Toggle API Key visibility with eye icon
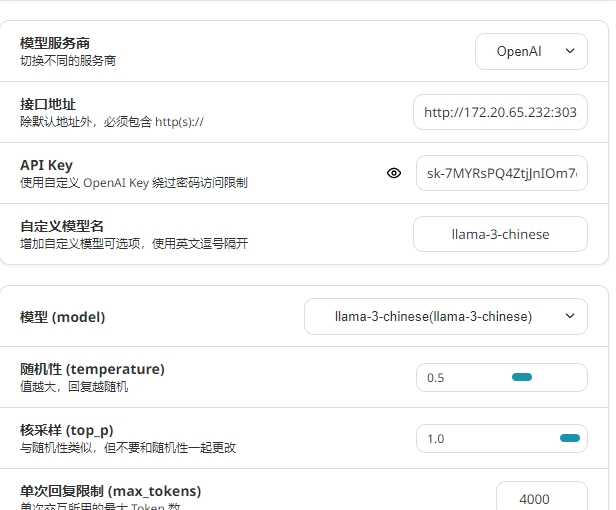Screen dimensions: 616x510 pyautogui.click(x=394, y=173)
